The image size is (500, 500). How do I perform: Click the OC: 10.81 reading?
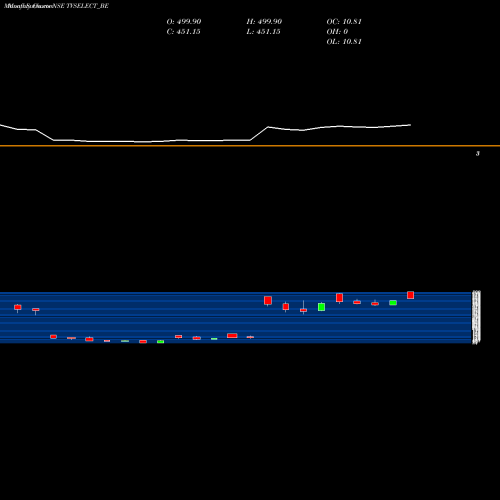344,22
